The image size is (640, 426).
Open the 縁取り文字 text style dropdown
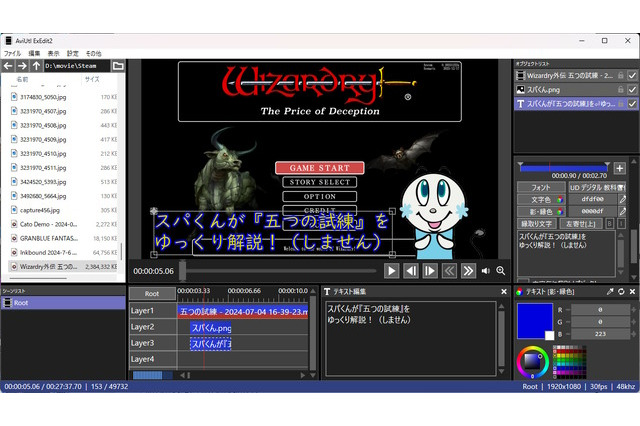pos(536,224)
